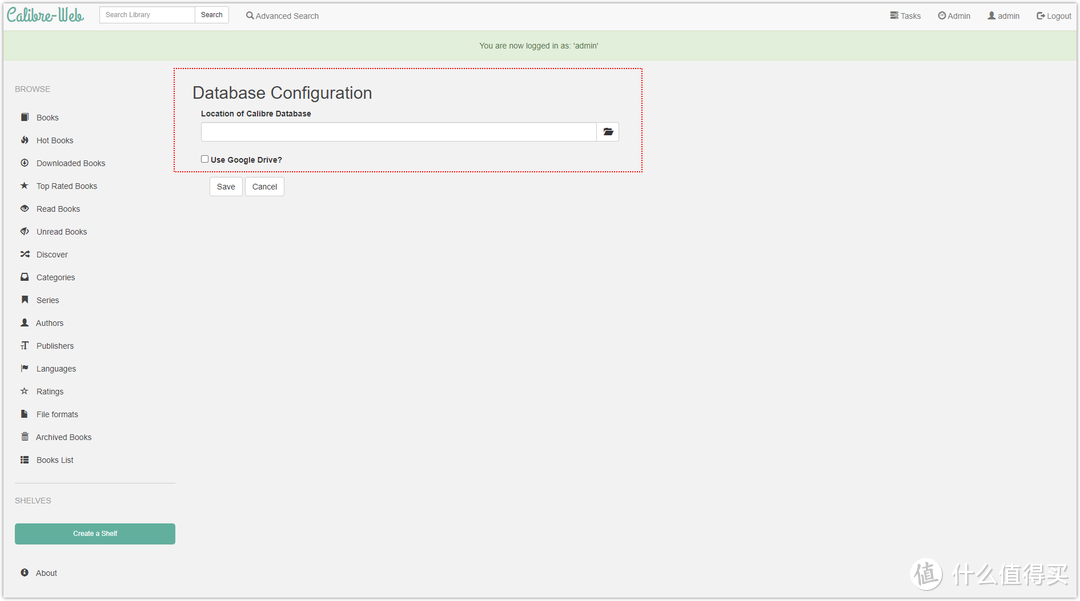
Task: Click the Series bookmark icon
Action: click(25, 299)
